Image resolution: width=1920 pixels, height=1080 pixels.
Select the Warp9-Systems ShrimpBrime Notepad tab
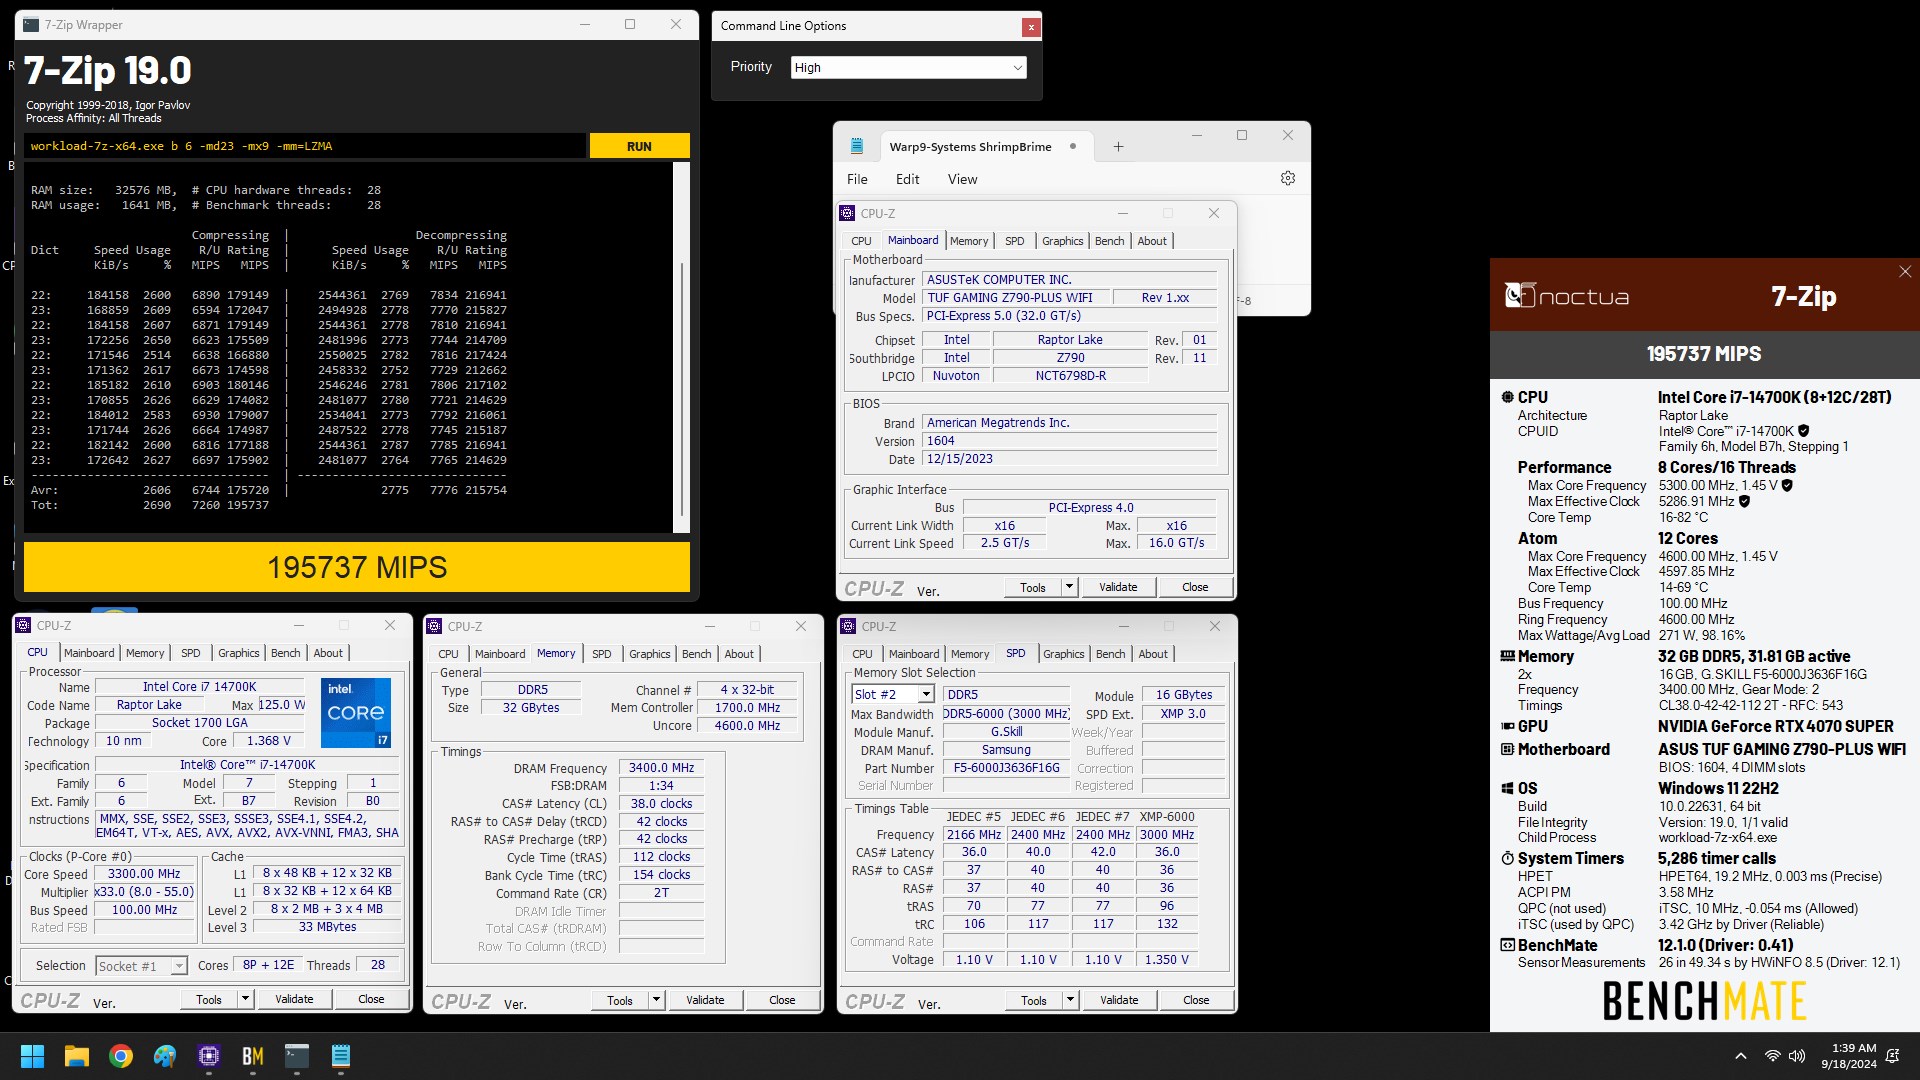[970, 147]
